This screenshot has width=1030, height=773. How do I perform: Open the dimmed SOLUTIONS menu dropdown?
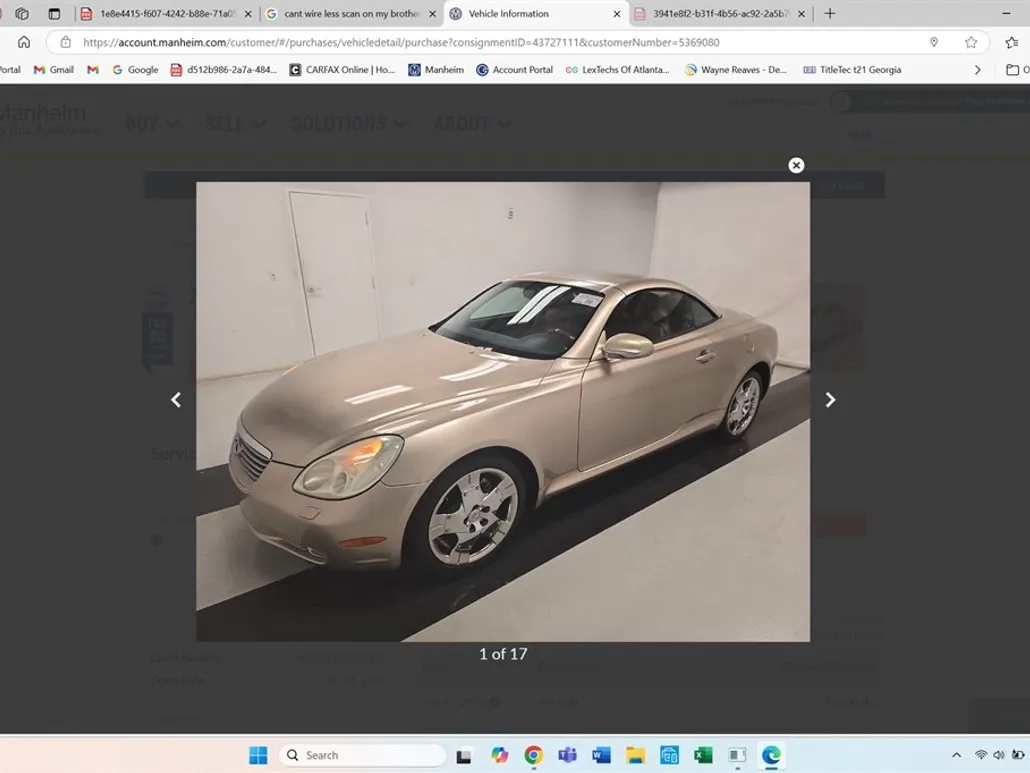(349, 123)
